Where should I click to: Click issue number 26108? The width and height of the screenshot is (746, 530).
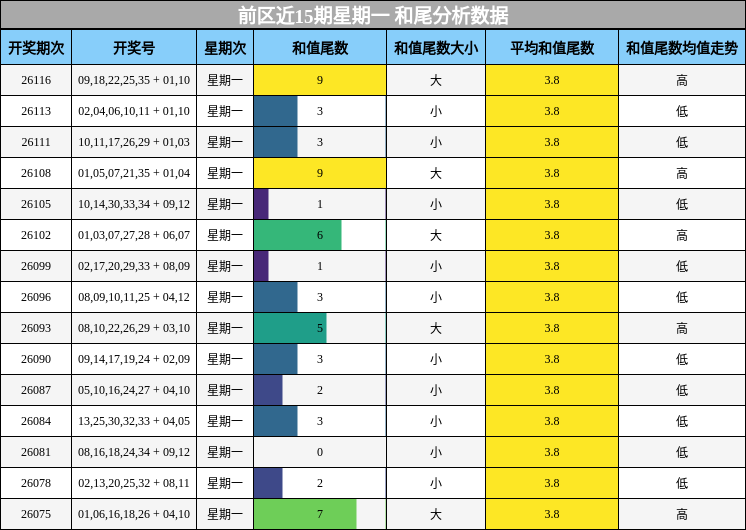pyautogui.click(x=36, y=173)
